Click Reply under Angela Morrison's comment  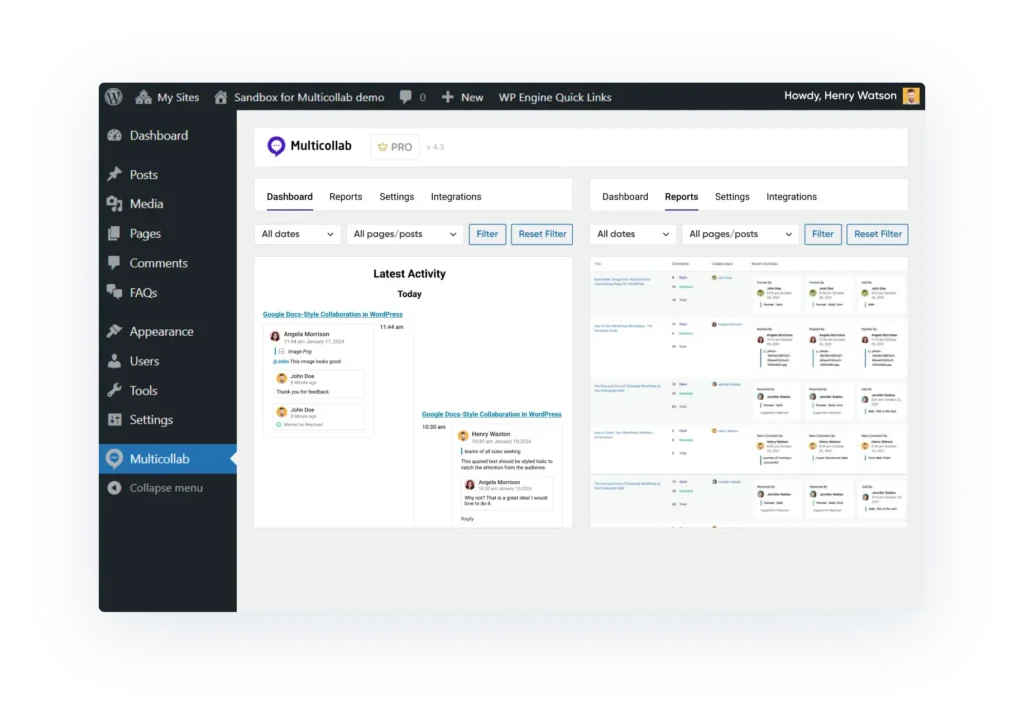pos(468,519)
